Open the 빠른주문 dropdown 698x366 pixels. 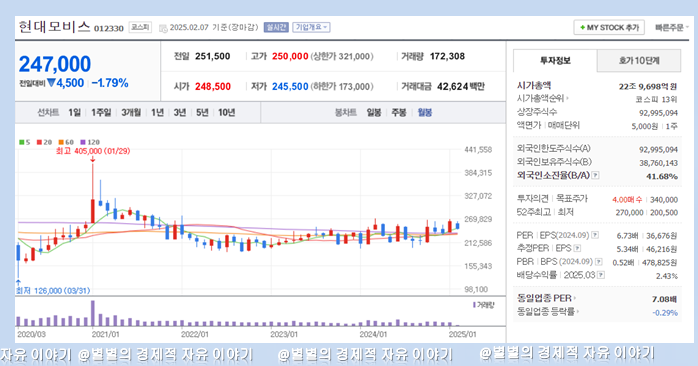pyautogui.click(x=671, y=28)
